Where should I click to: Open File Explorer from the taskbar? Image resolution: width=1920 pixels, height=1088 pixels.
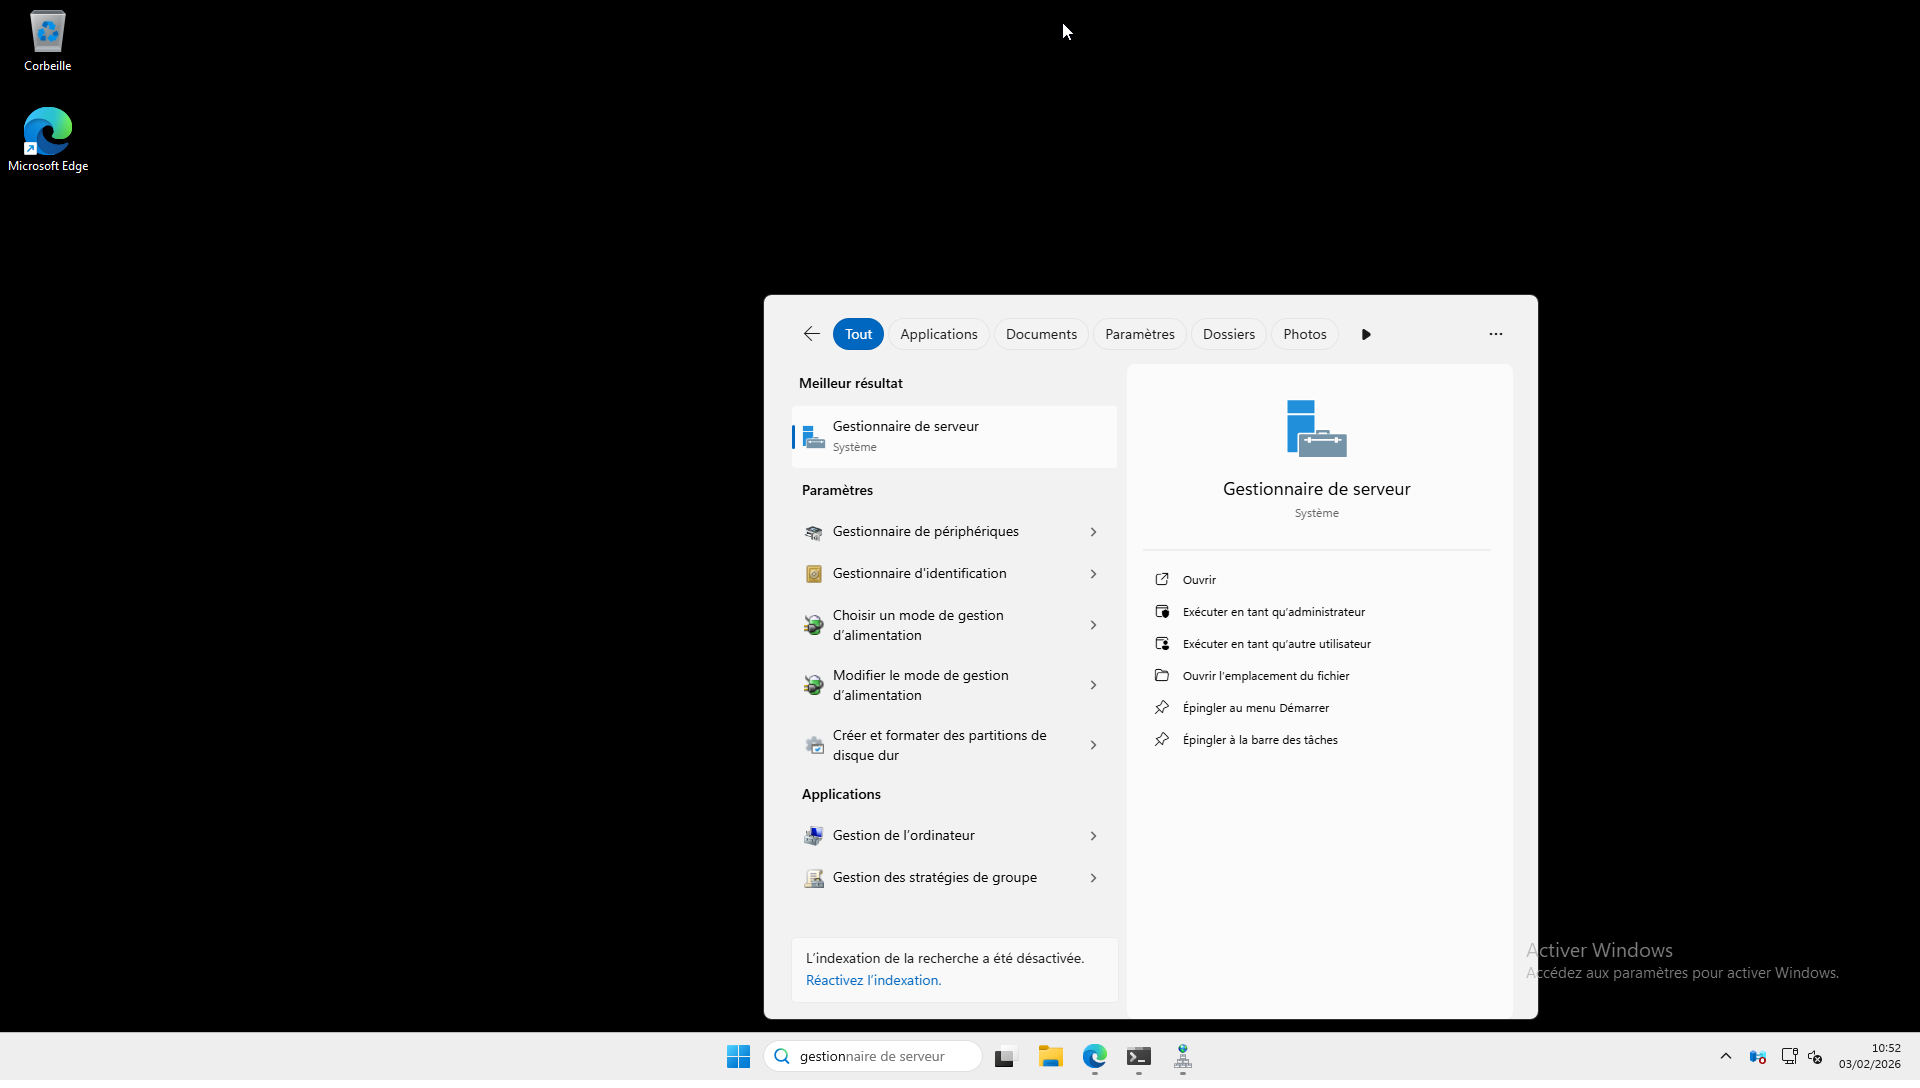(1050, 1057)
